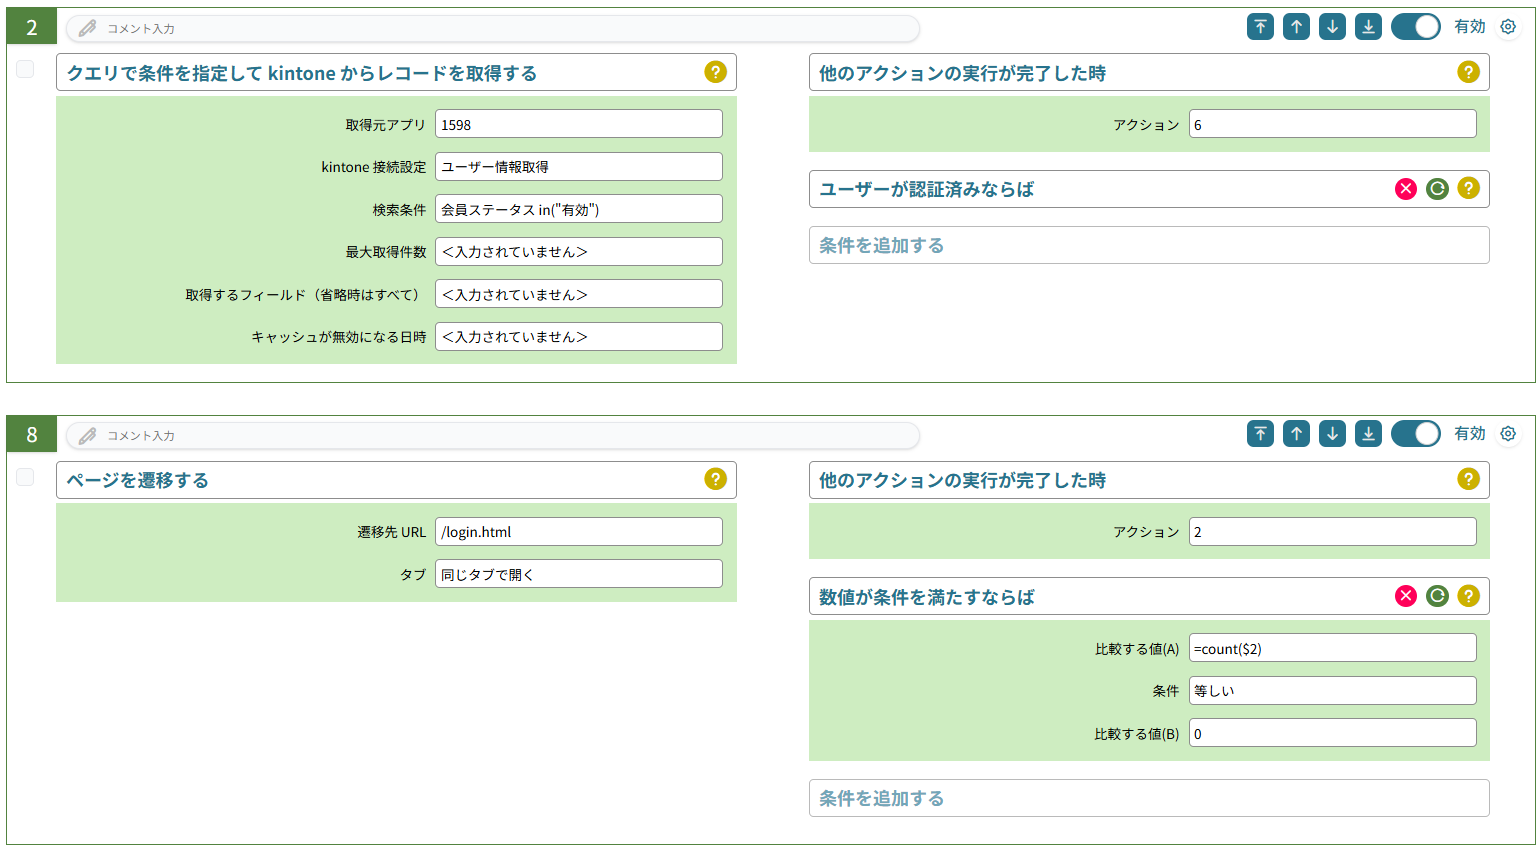Open help for kintone record query action
This screenshot has height=852, width=1540.
(715, 72)
